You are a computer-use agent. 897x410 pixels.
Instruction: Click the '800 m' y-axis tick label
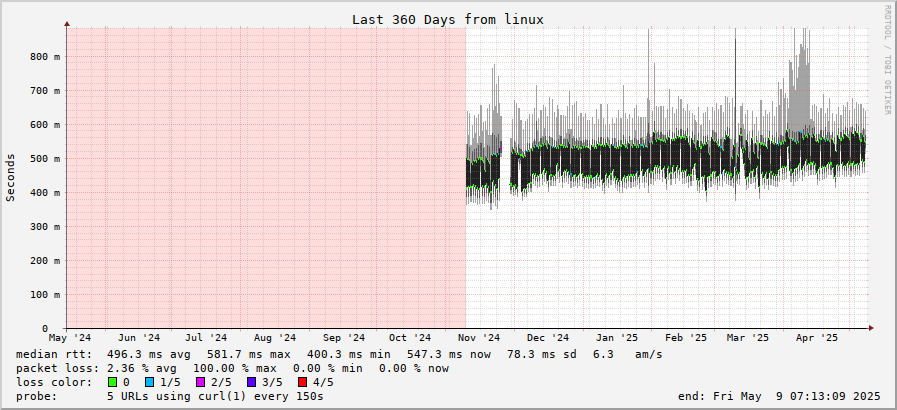(x=45, y=56)
